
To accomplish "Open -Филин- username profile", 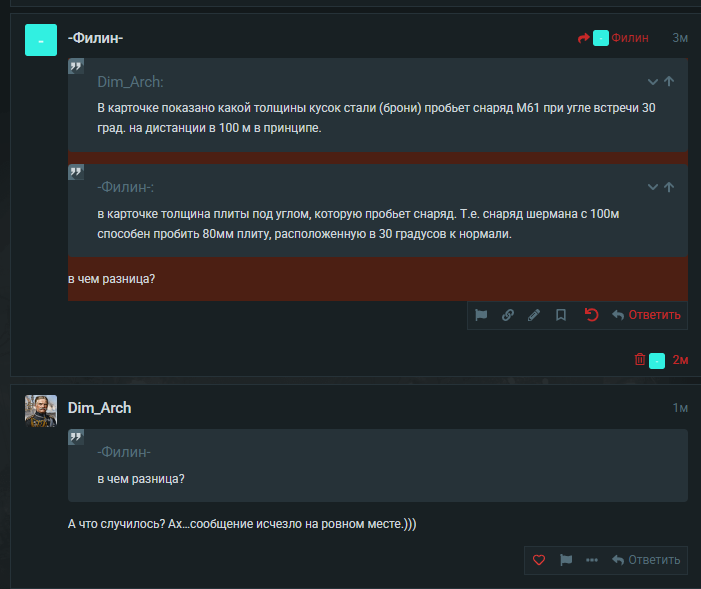I will pos(95,38).
